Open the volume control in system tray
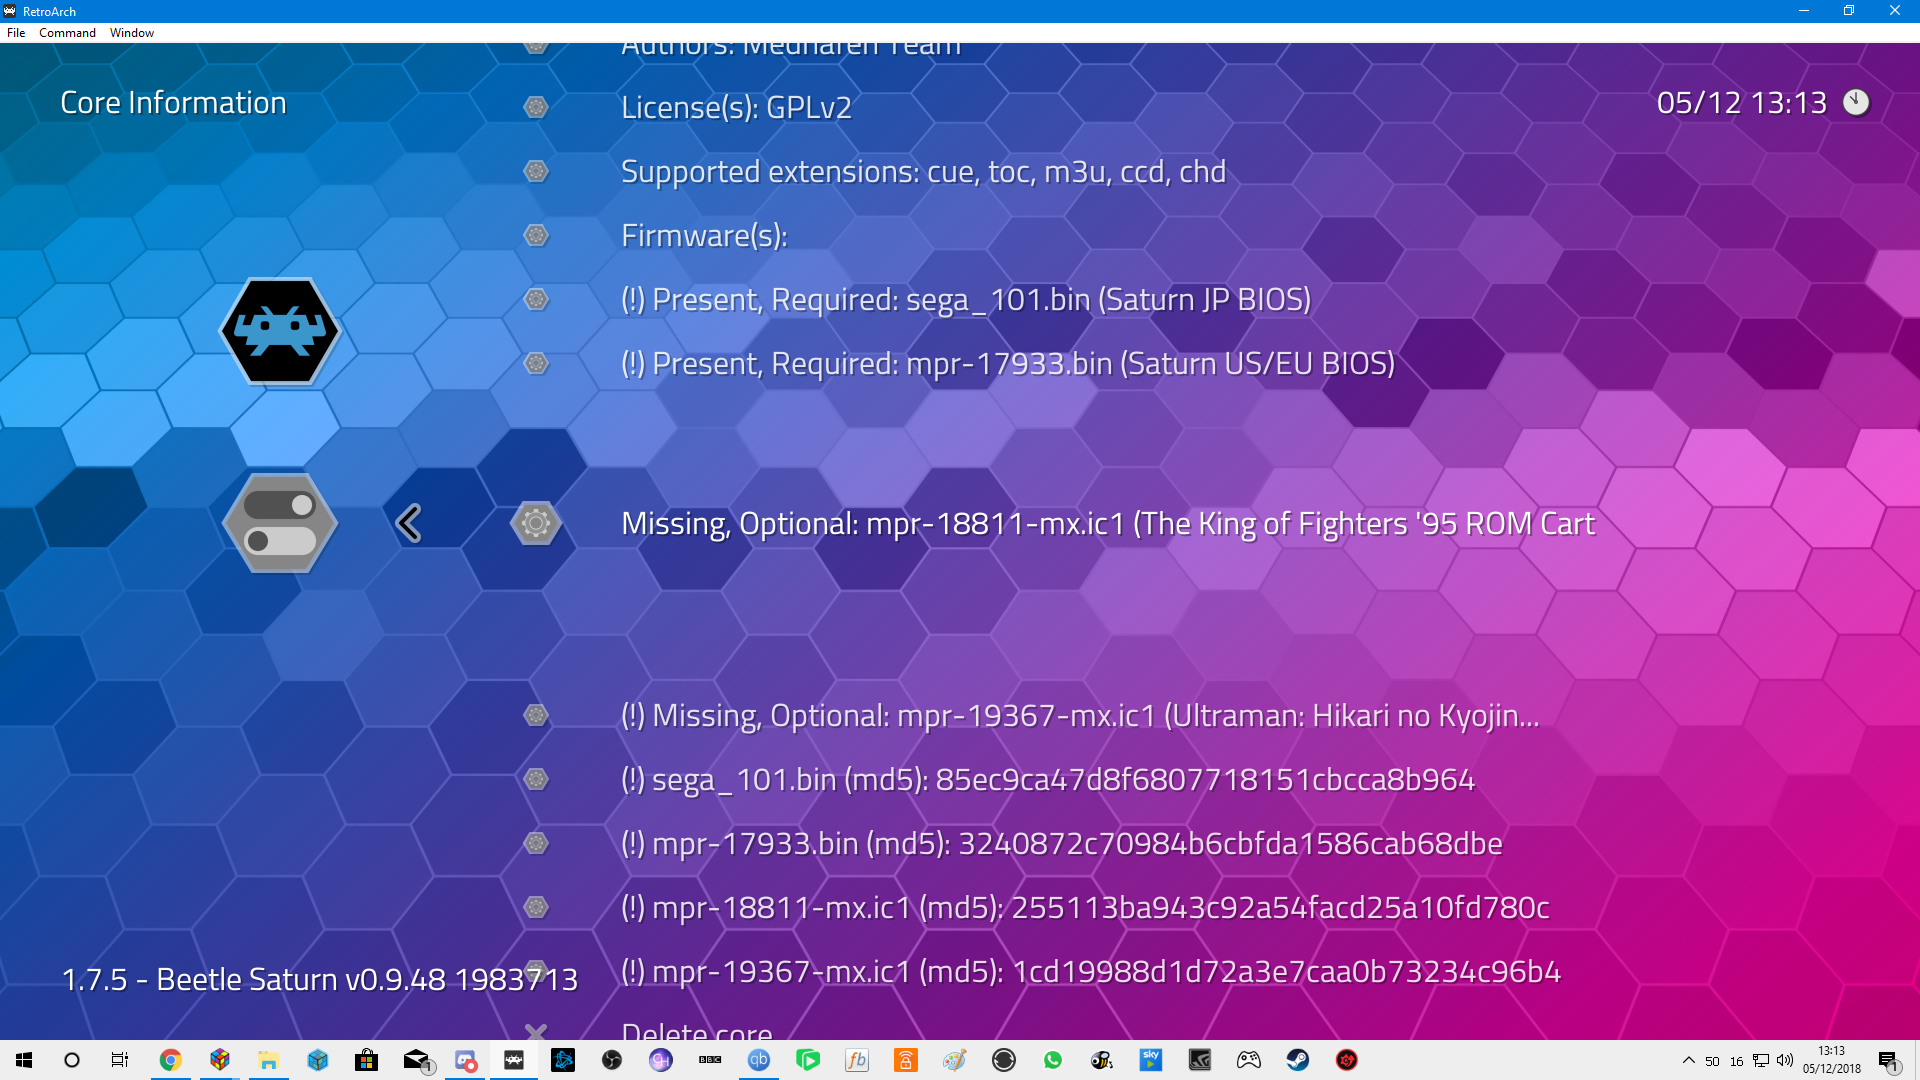1920x1080 pixels. (1785, 1060)
